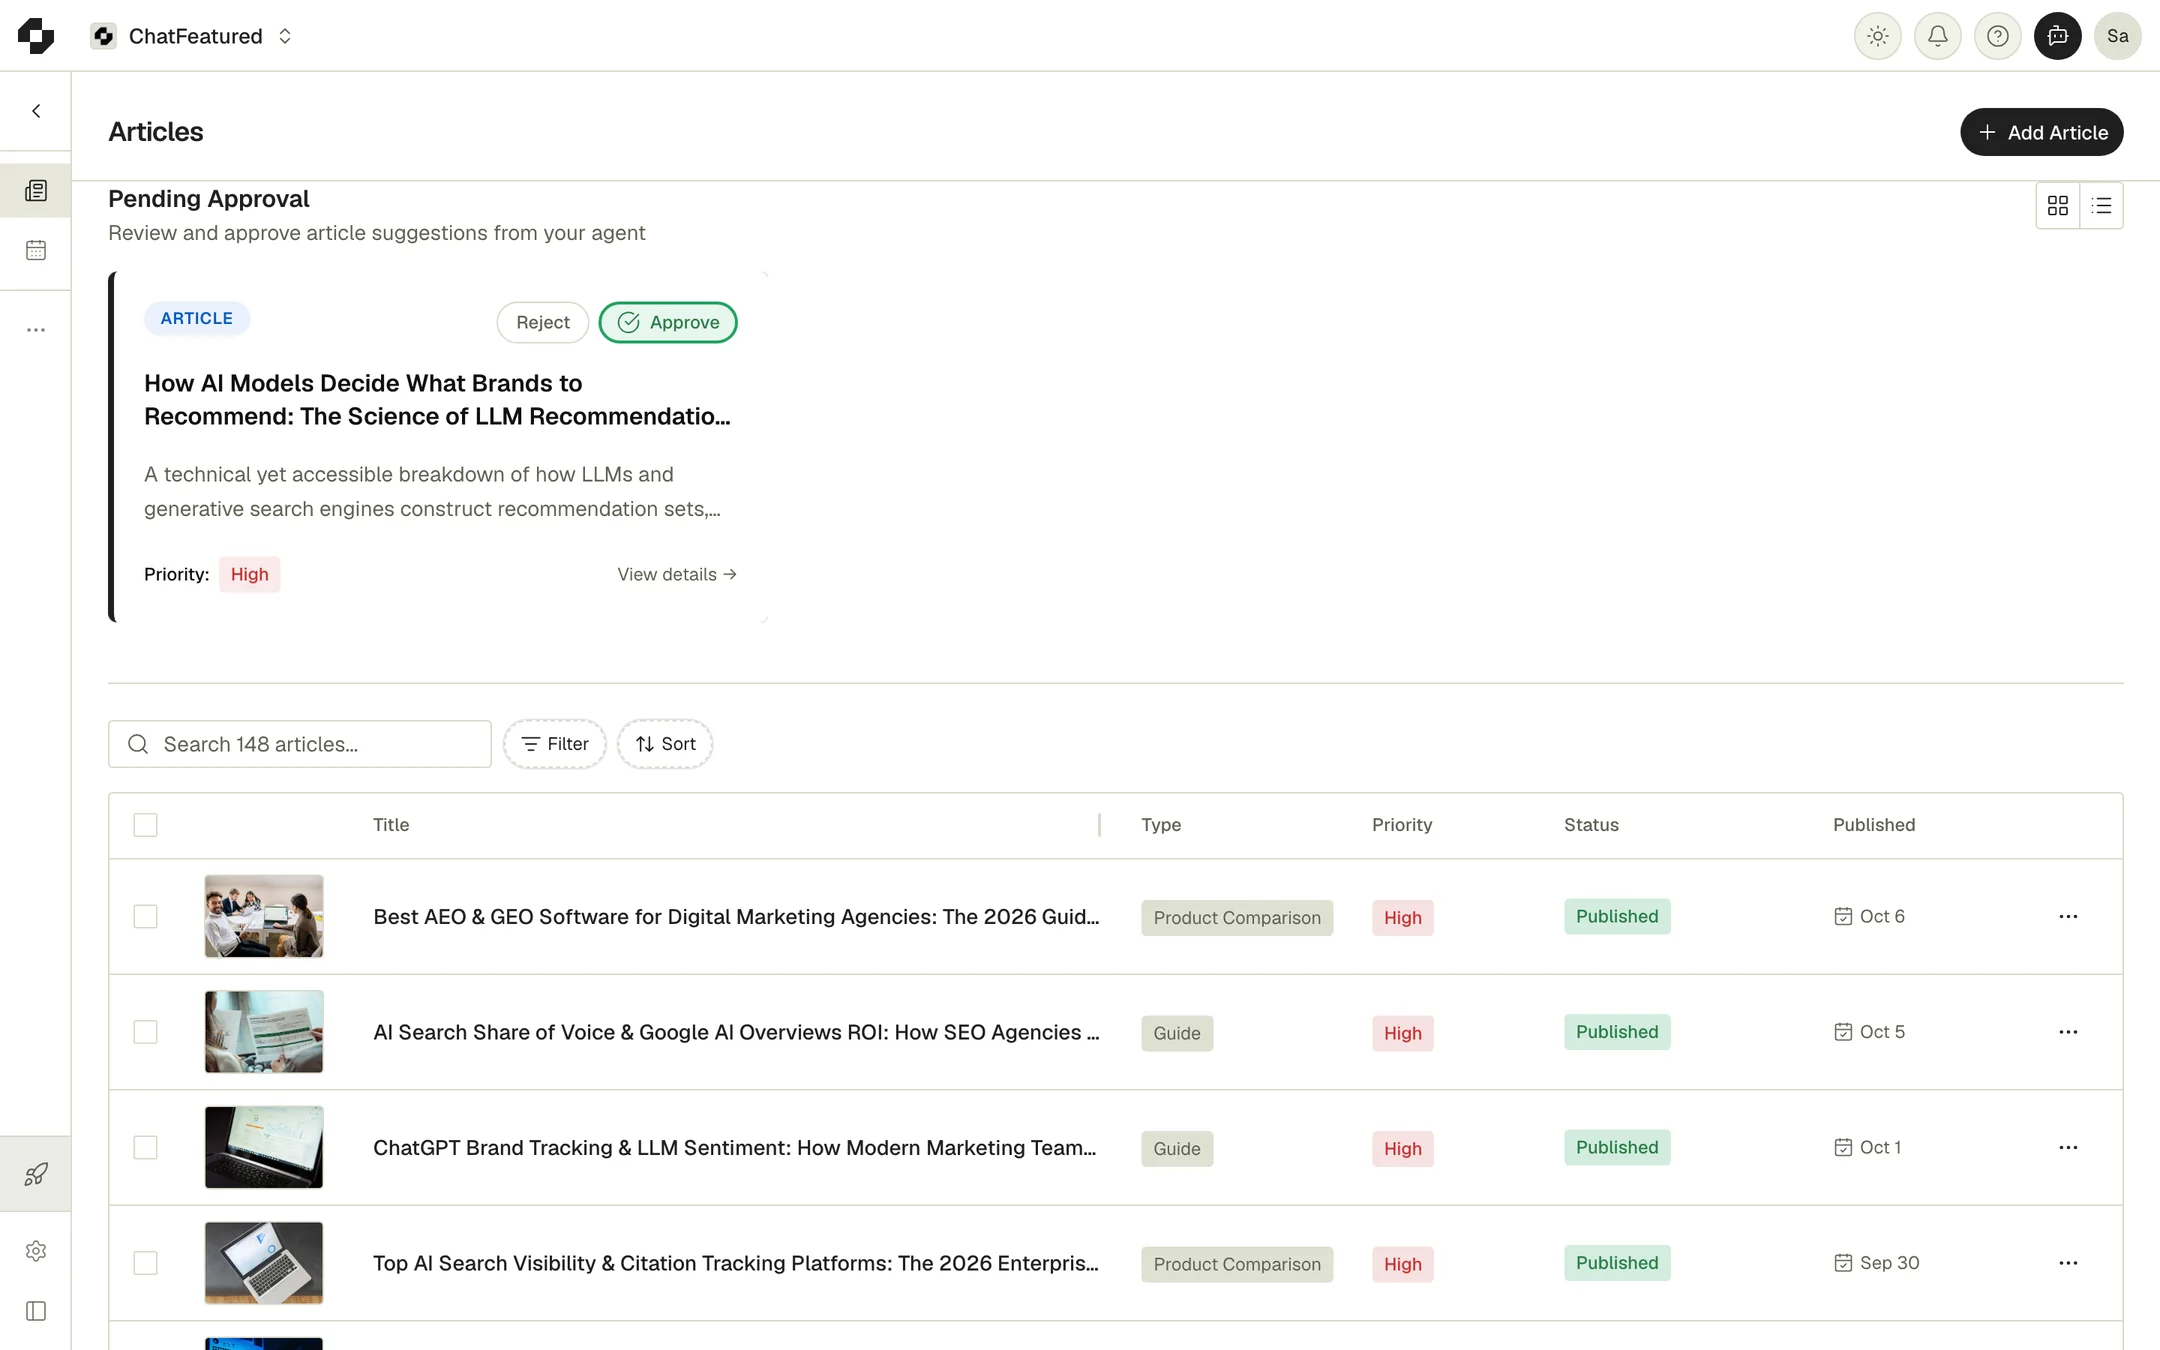The height and width of the screenshot is (1350, 2160).
Task: Open Sort options
Action: (x=665, y=744)
